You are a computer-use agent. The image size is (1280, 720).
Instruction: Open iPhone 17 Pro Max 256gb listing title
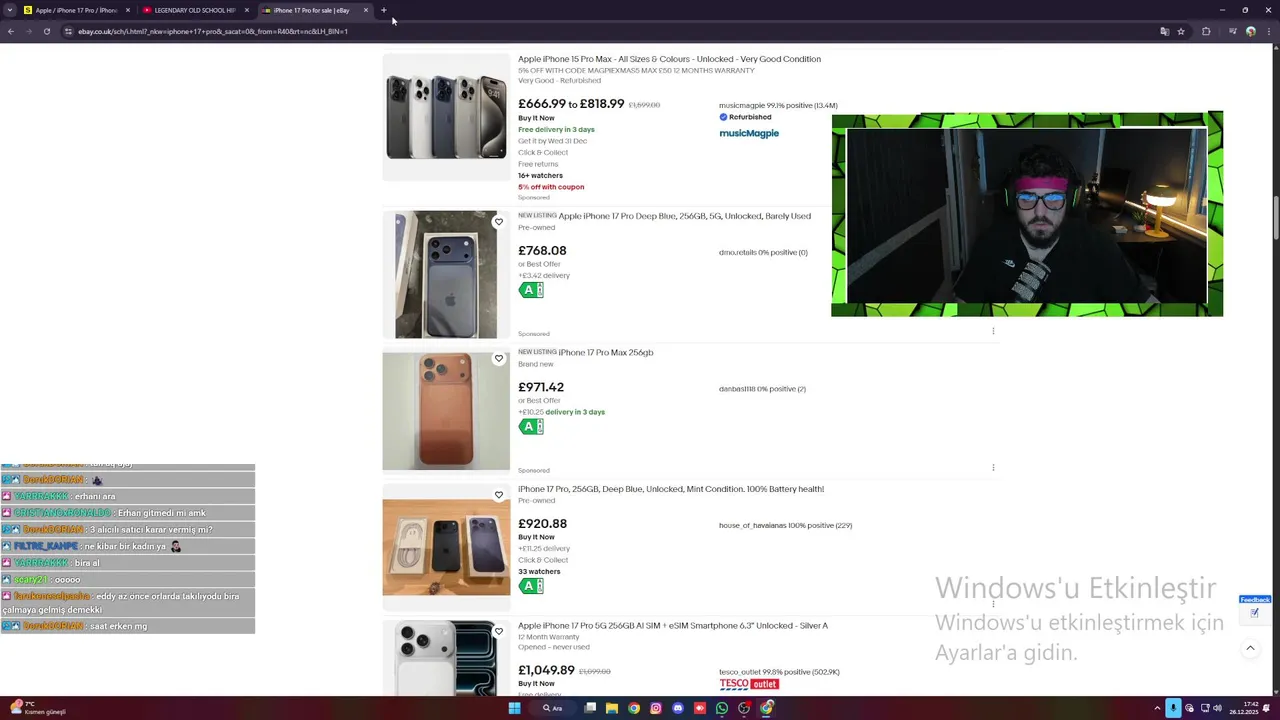pyautogui.click(x=606, y=352)
